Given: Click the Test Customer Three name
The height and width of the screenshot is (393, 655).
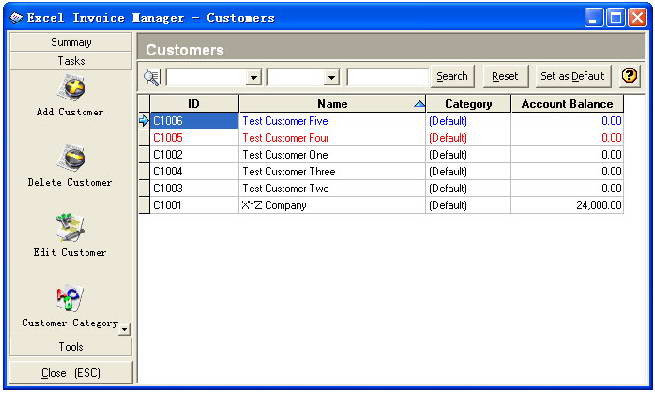Looking at the screenshot, I should 289,172.
